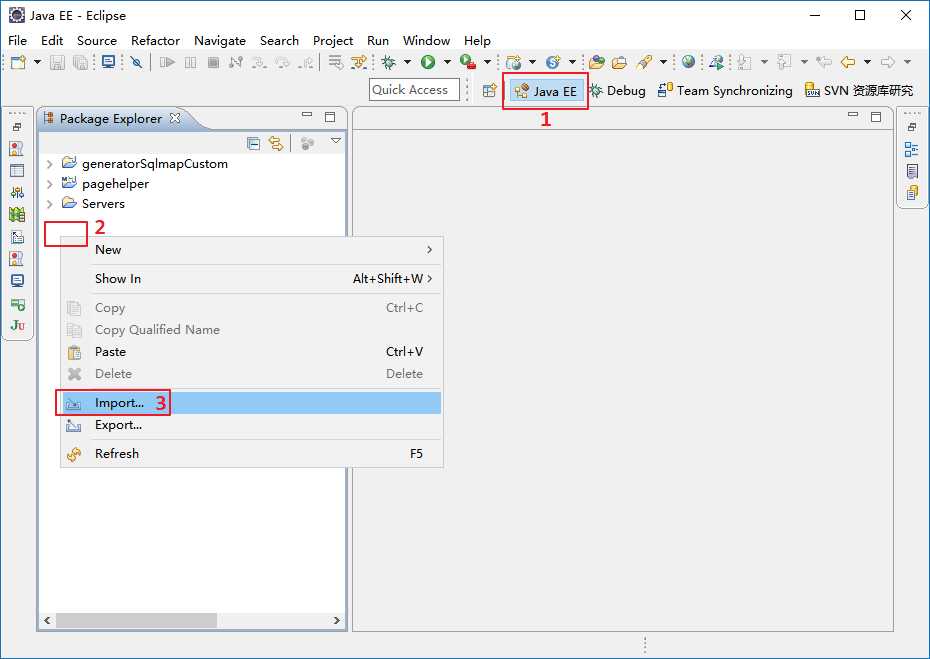Click the JUnit icon in left sidebar
This screenshot has height=659, width=930.
17,325
